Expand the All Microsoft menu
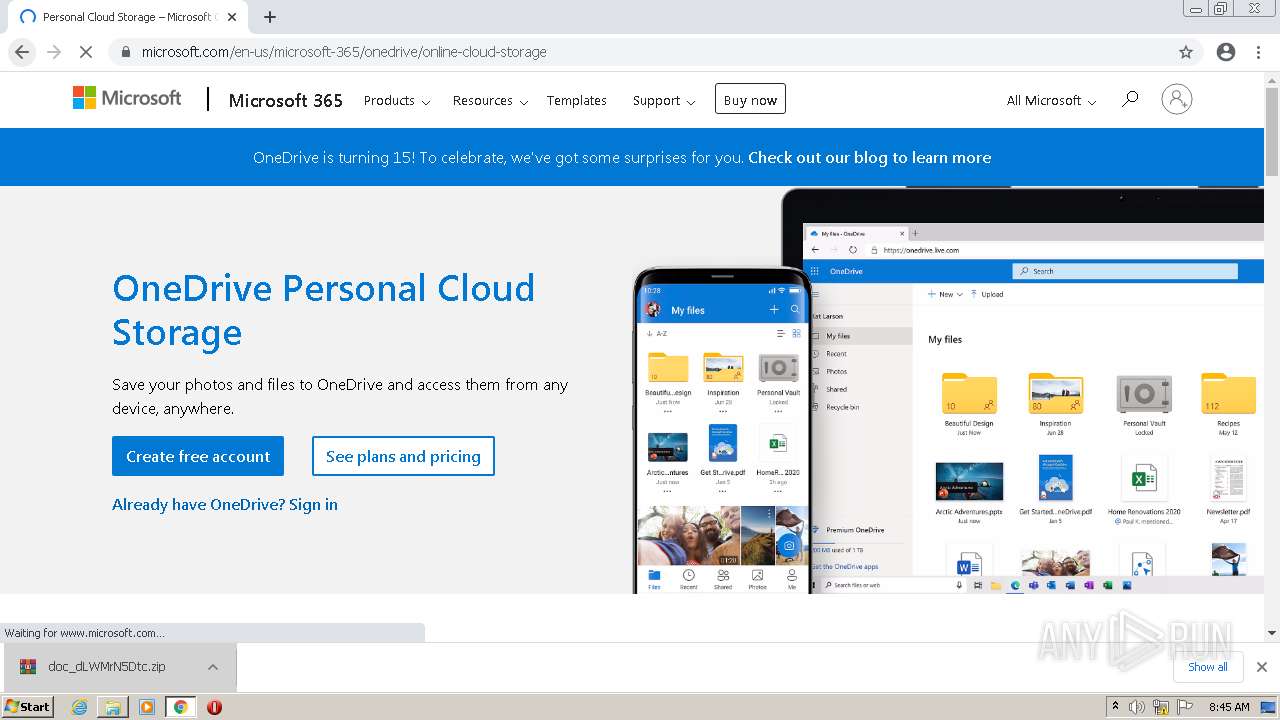1280x720 pixels. coord(1051,101)
